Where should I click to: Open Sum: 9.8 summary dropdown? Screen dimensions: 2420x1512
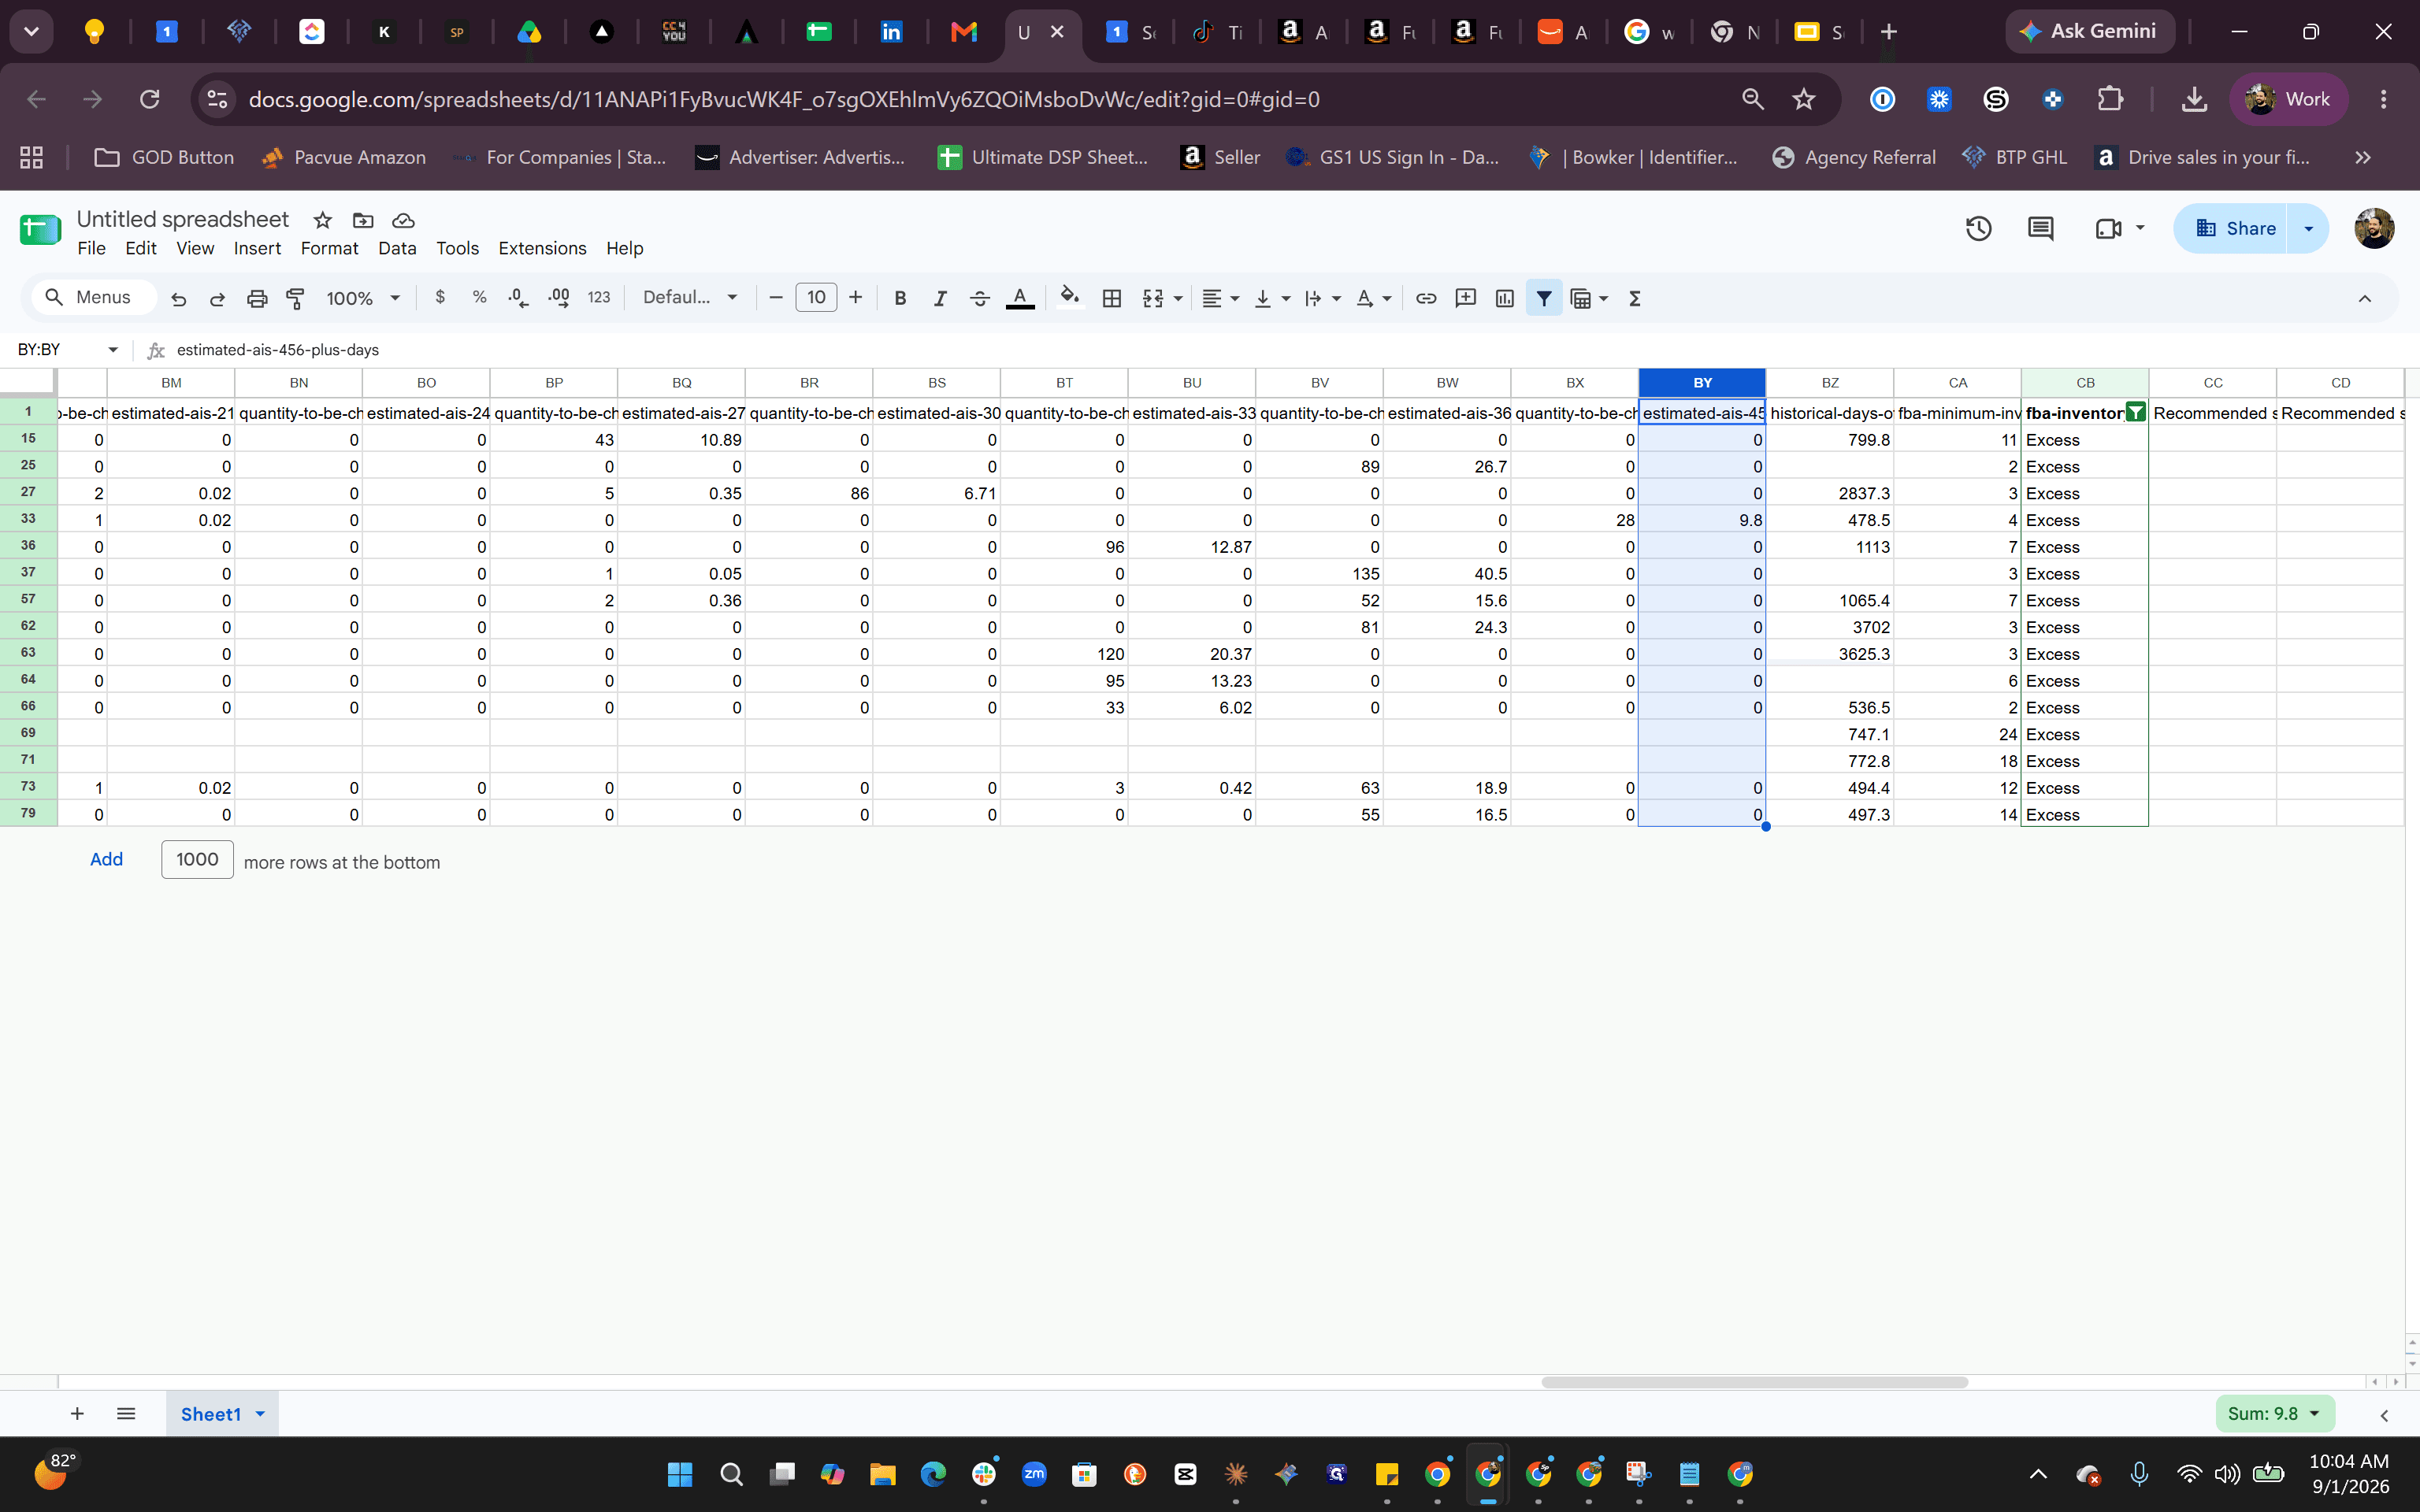(2274, 1414)
